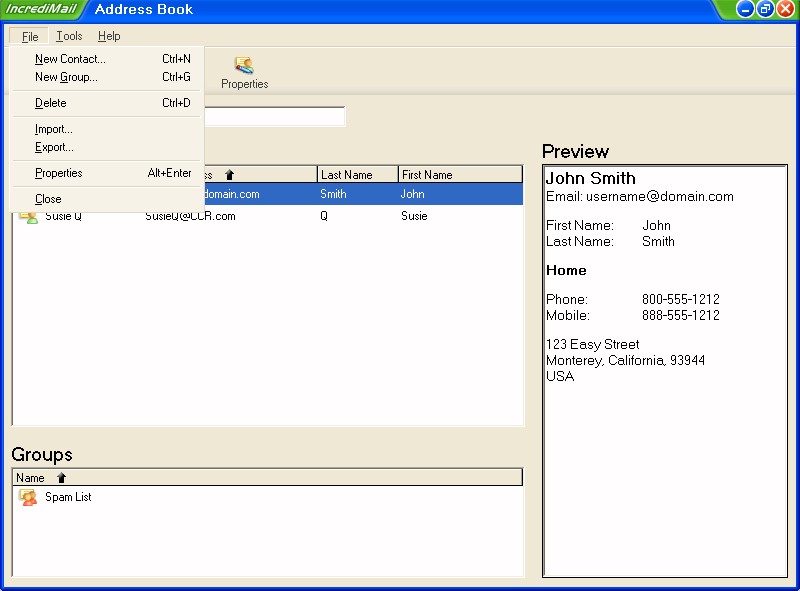Click Close in the File menu
The height and width of the screenshot is (591, 800).
click(48, 199)
